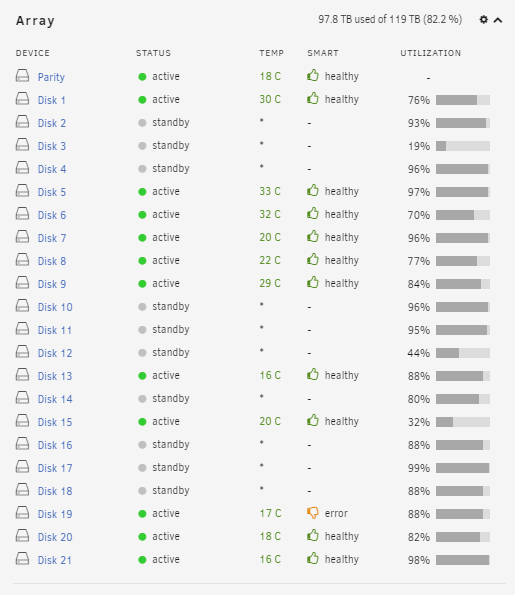Click the orange thumbs-down error icon for Disk 19

pos(313,513)
